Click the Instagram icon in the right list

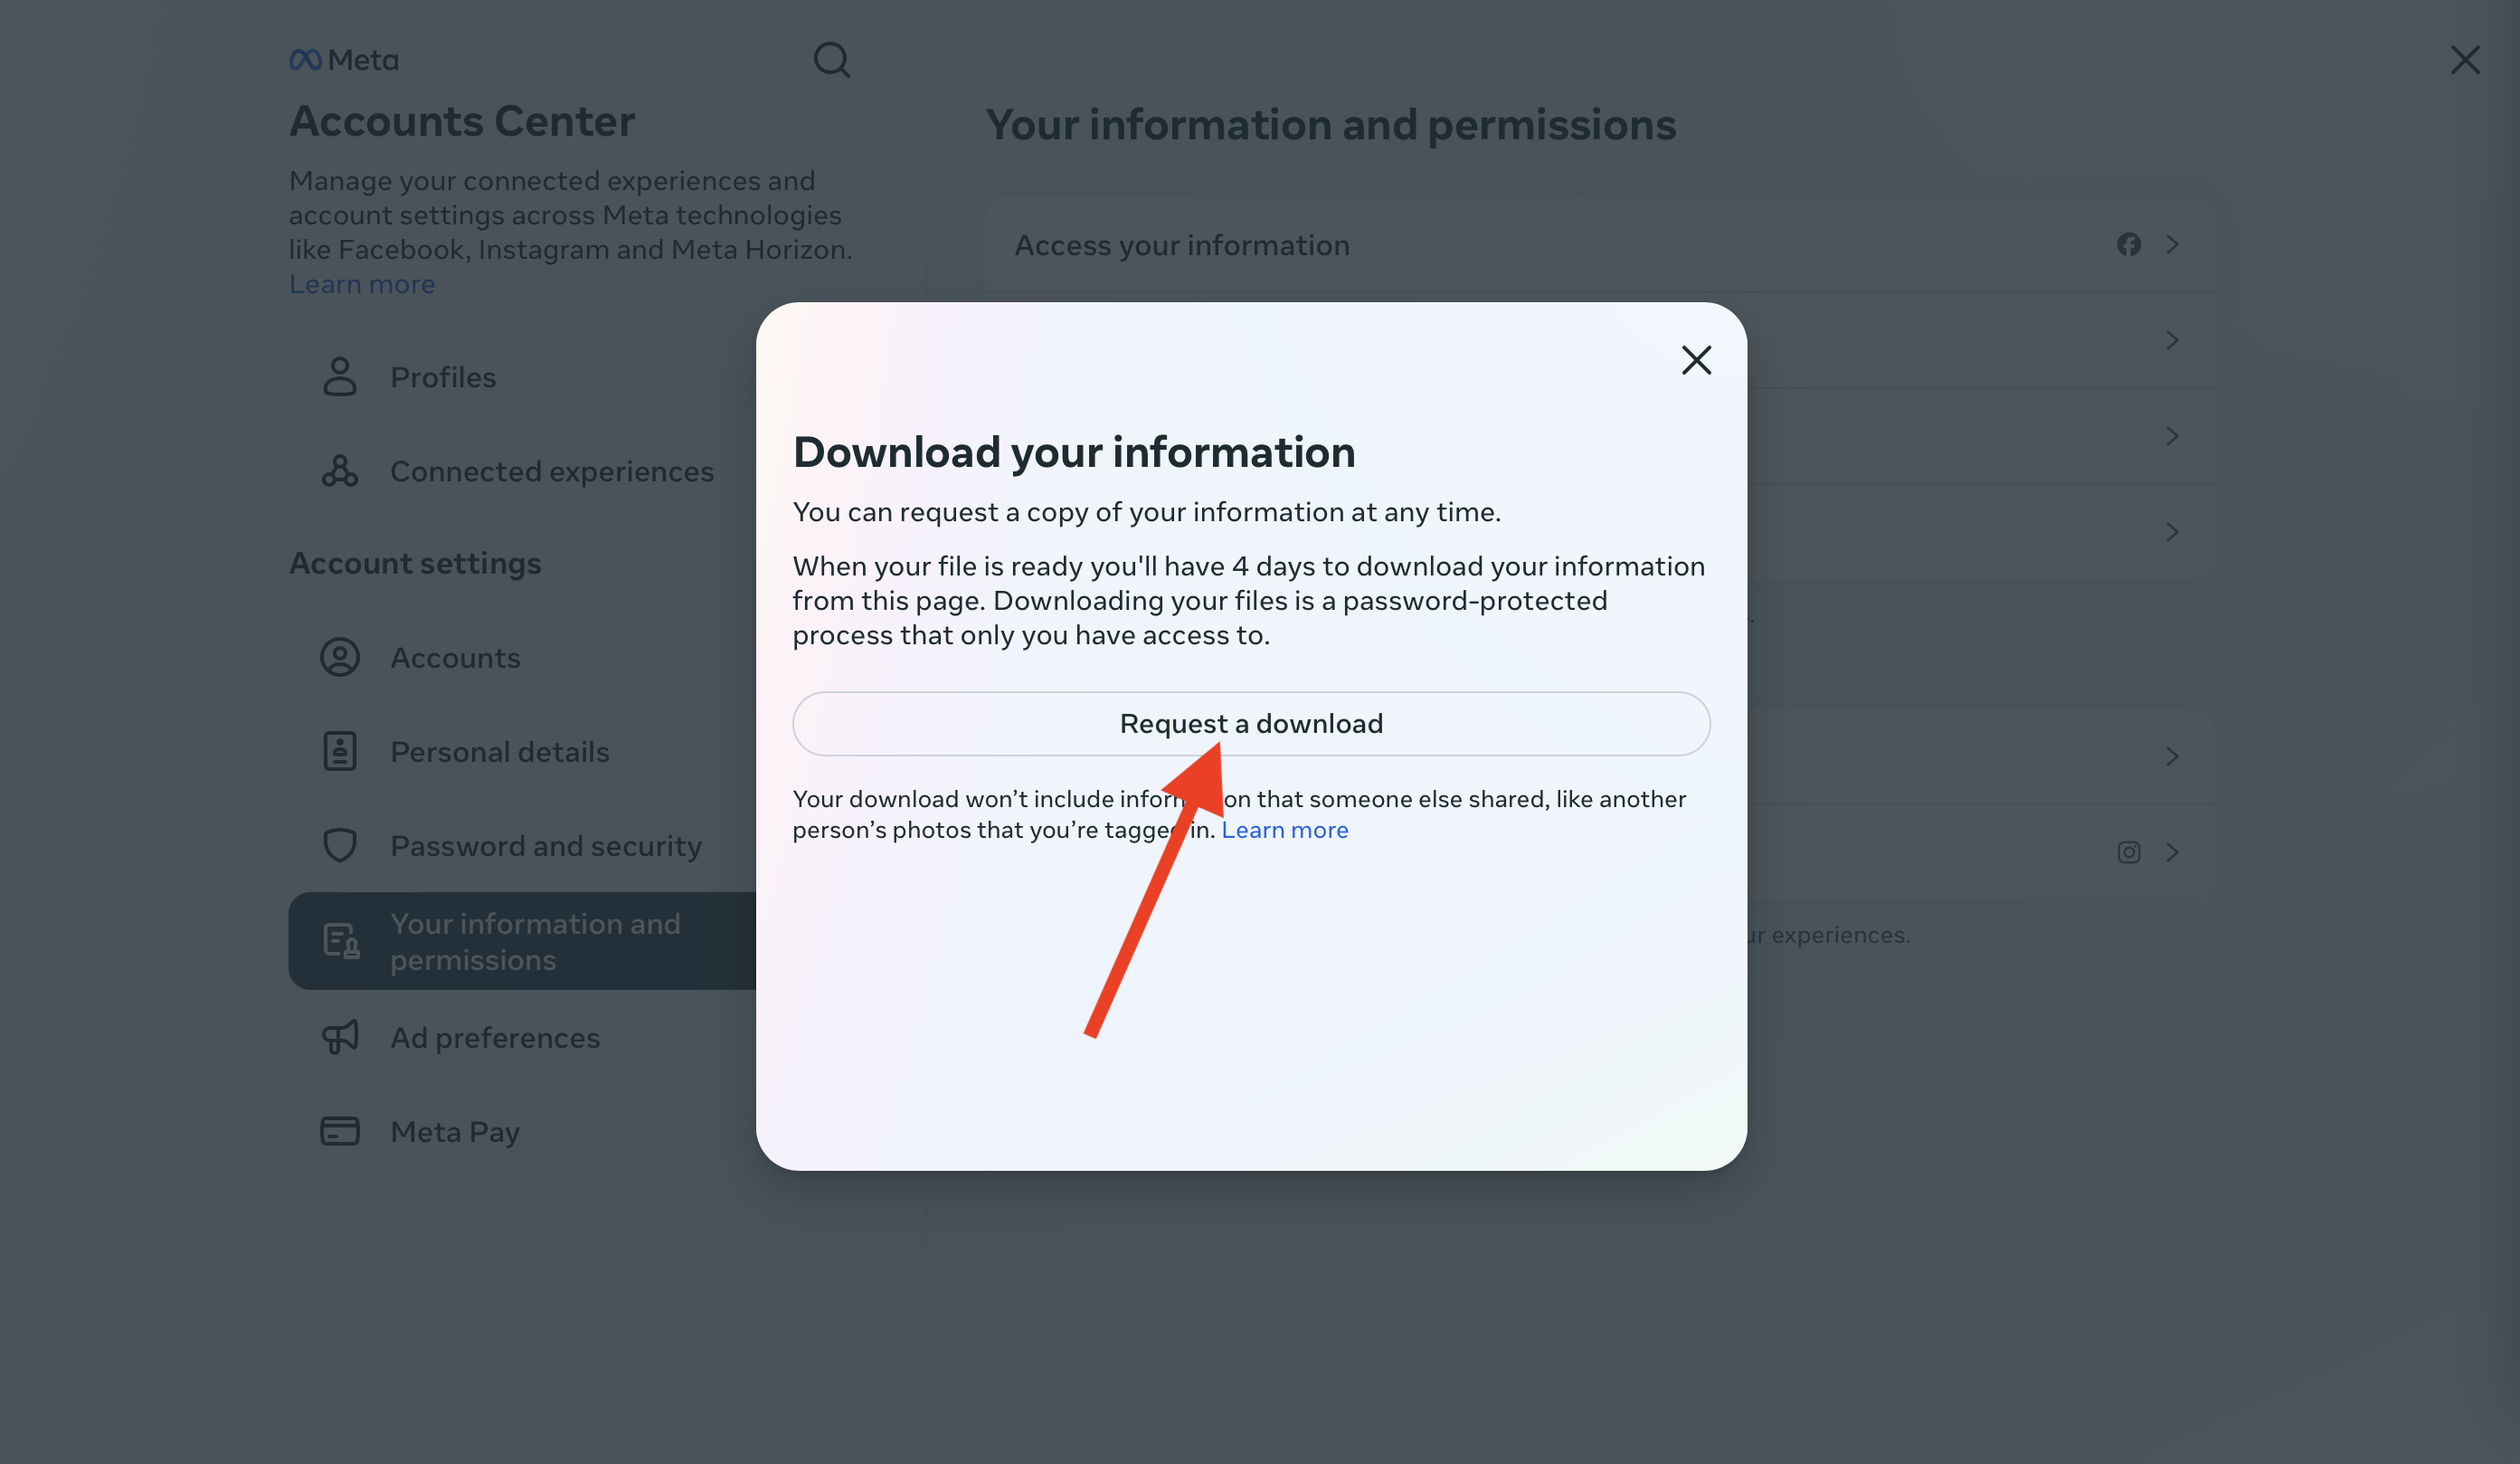[x=2128, y=852]
